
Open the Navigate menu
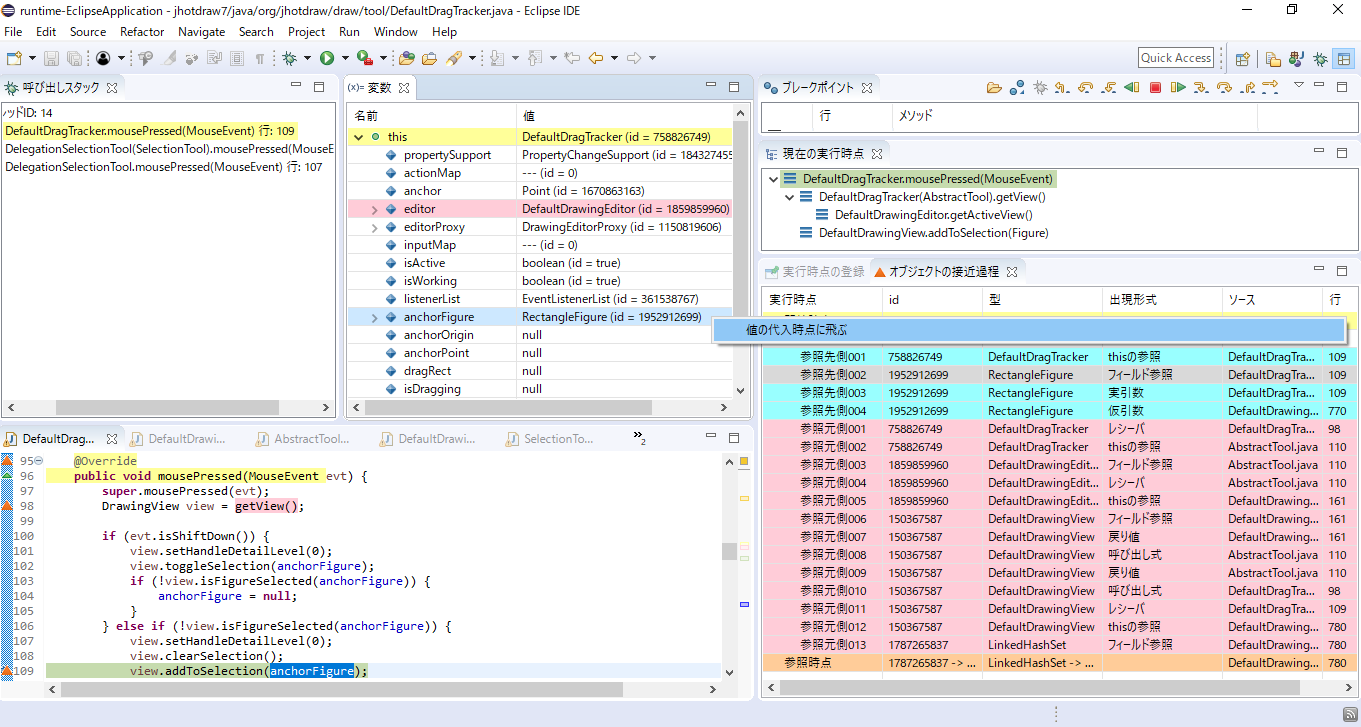pyautogui.click(x=201, y=32)
